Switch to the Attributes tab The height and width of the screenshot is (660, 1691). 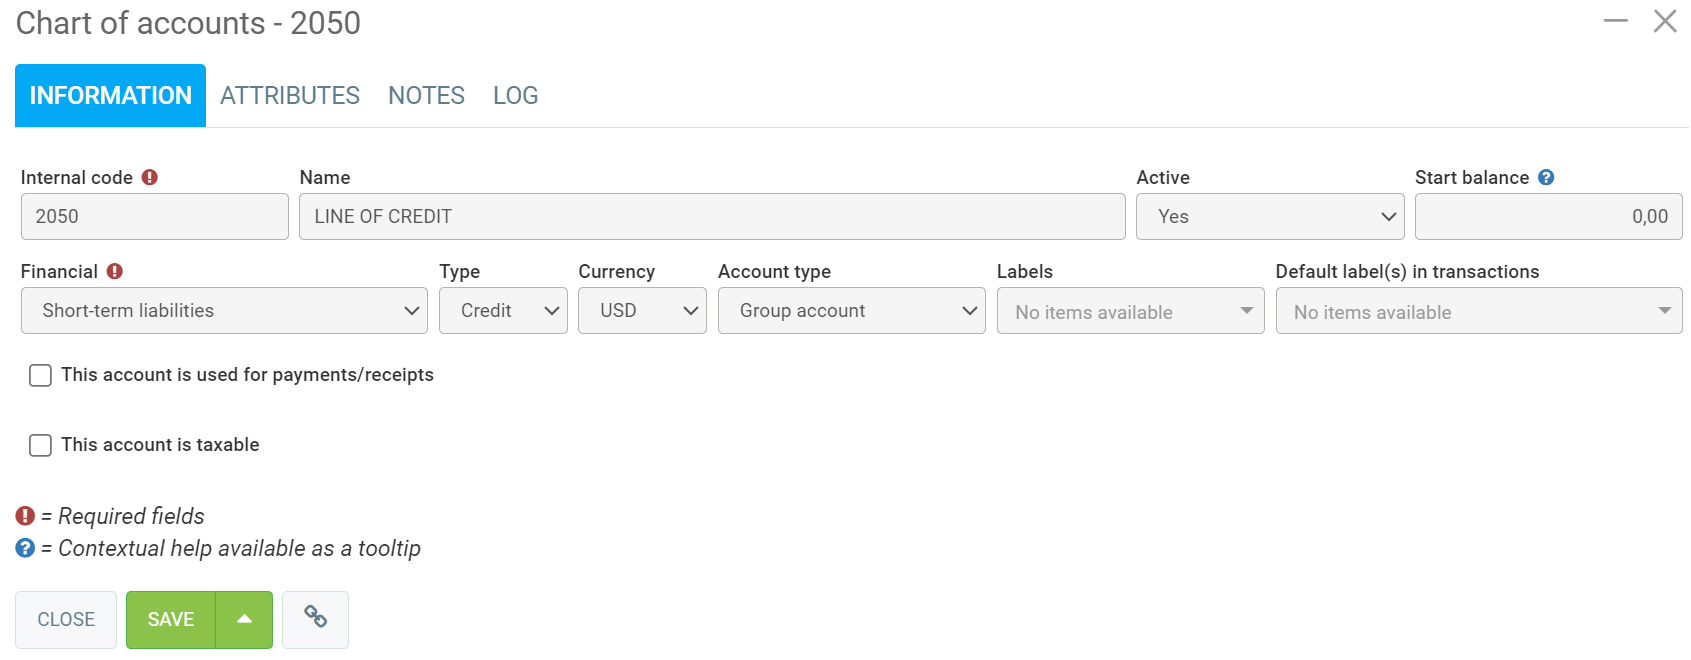[290, 96]
